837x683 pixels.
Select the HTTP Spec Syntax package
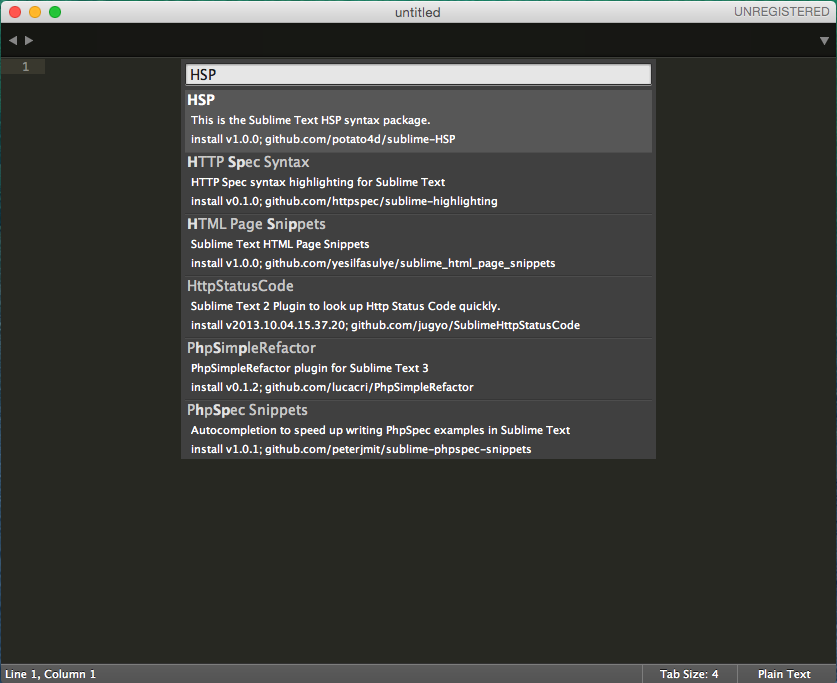click(418, 183)
